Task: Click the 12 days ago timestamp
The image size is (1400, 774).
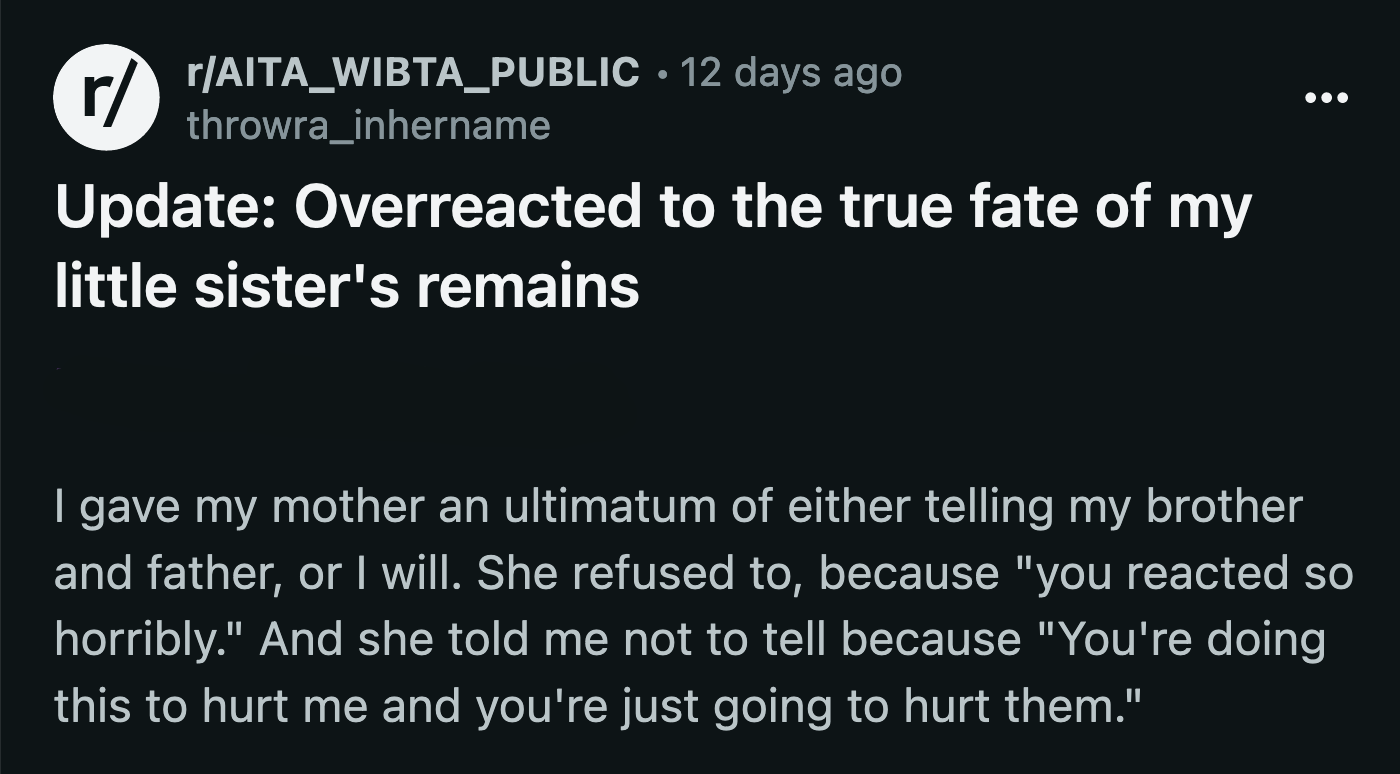Action: [x=790, y=72]
